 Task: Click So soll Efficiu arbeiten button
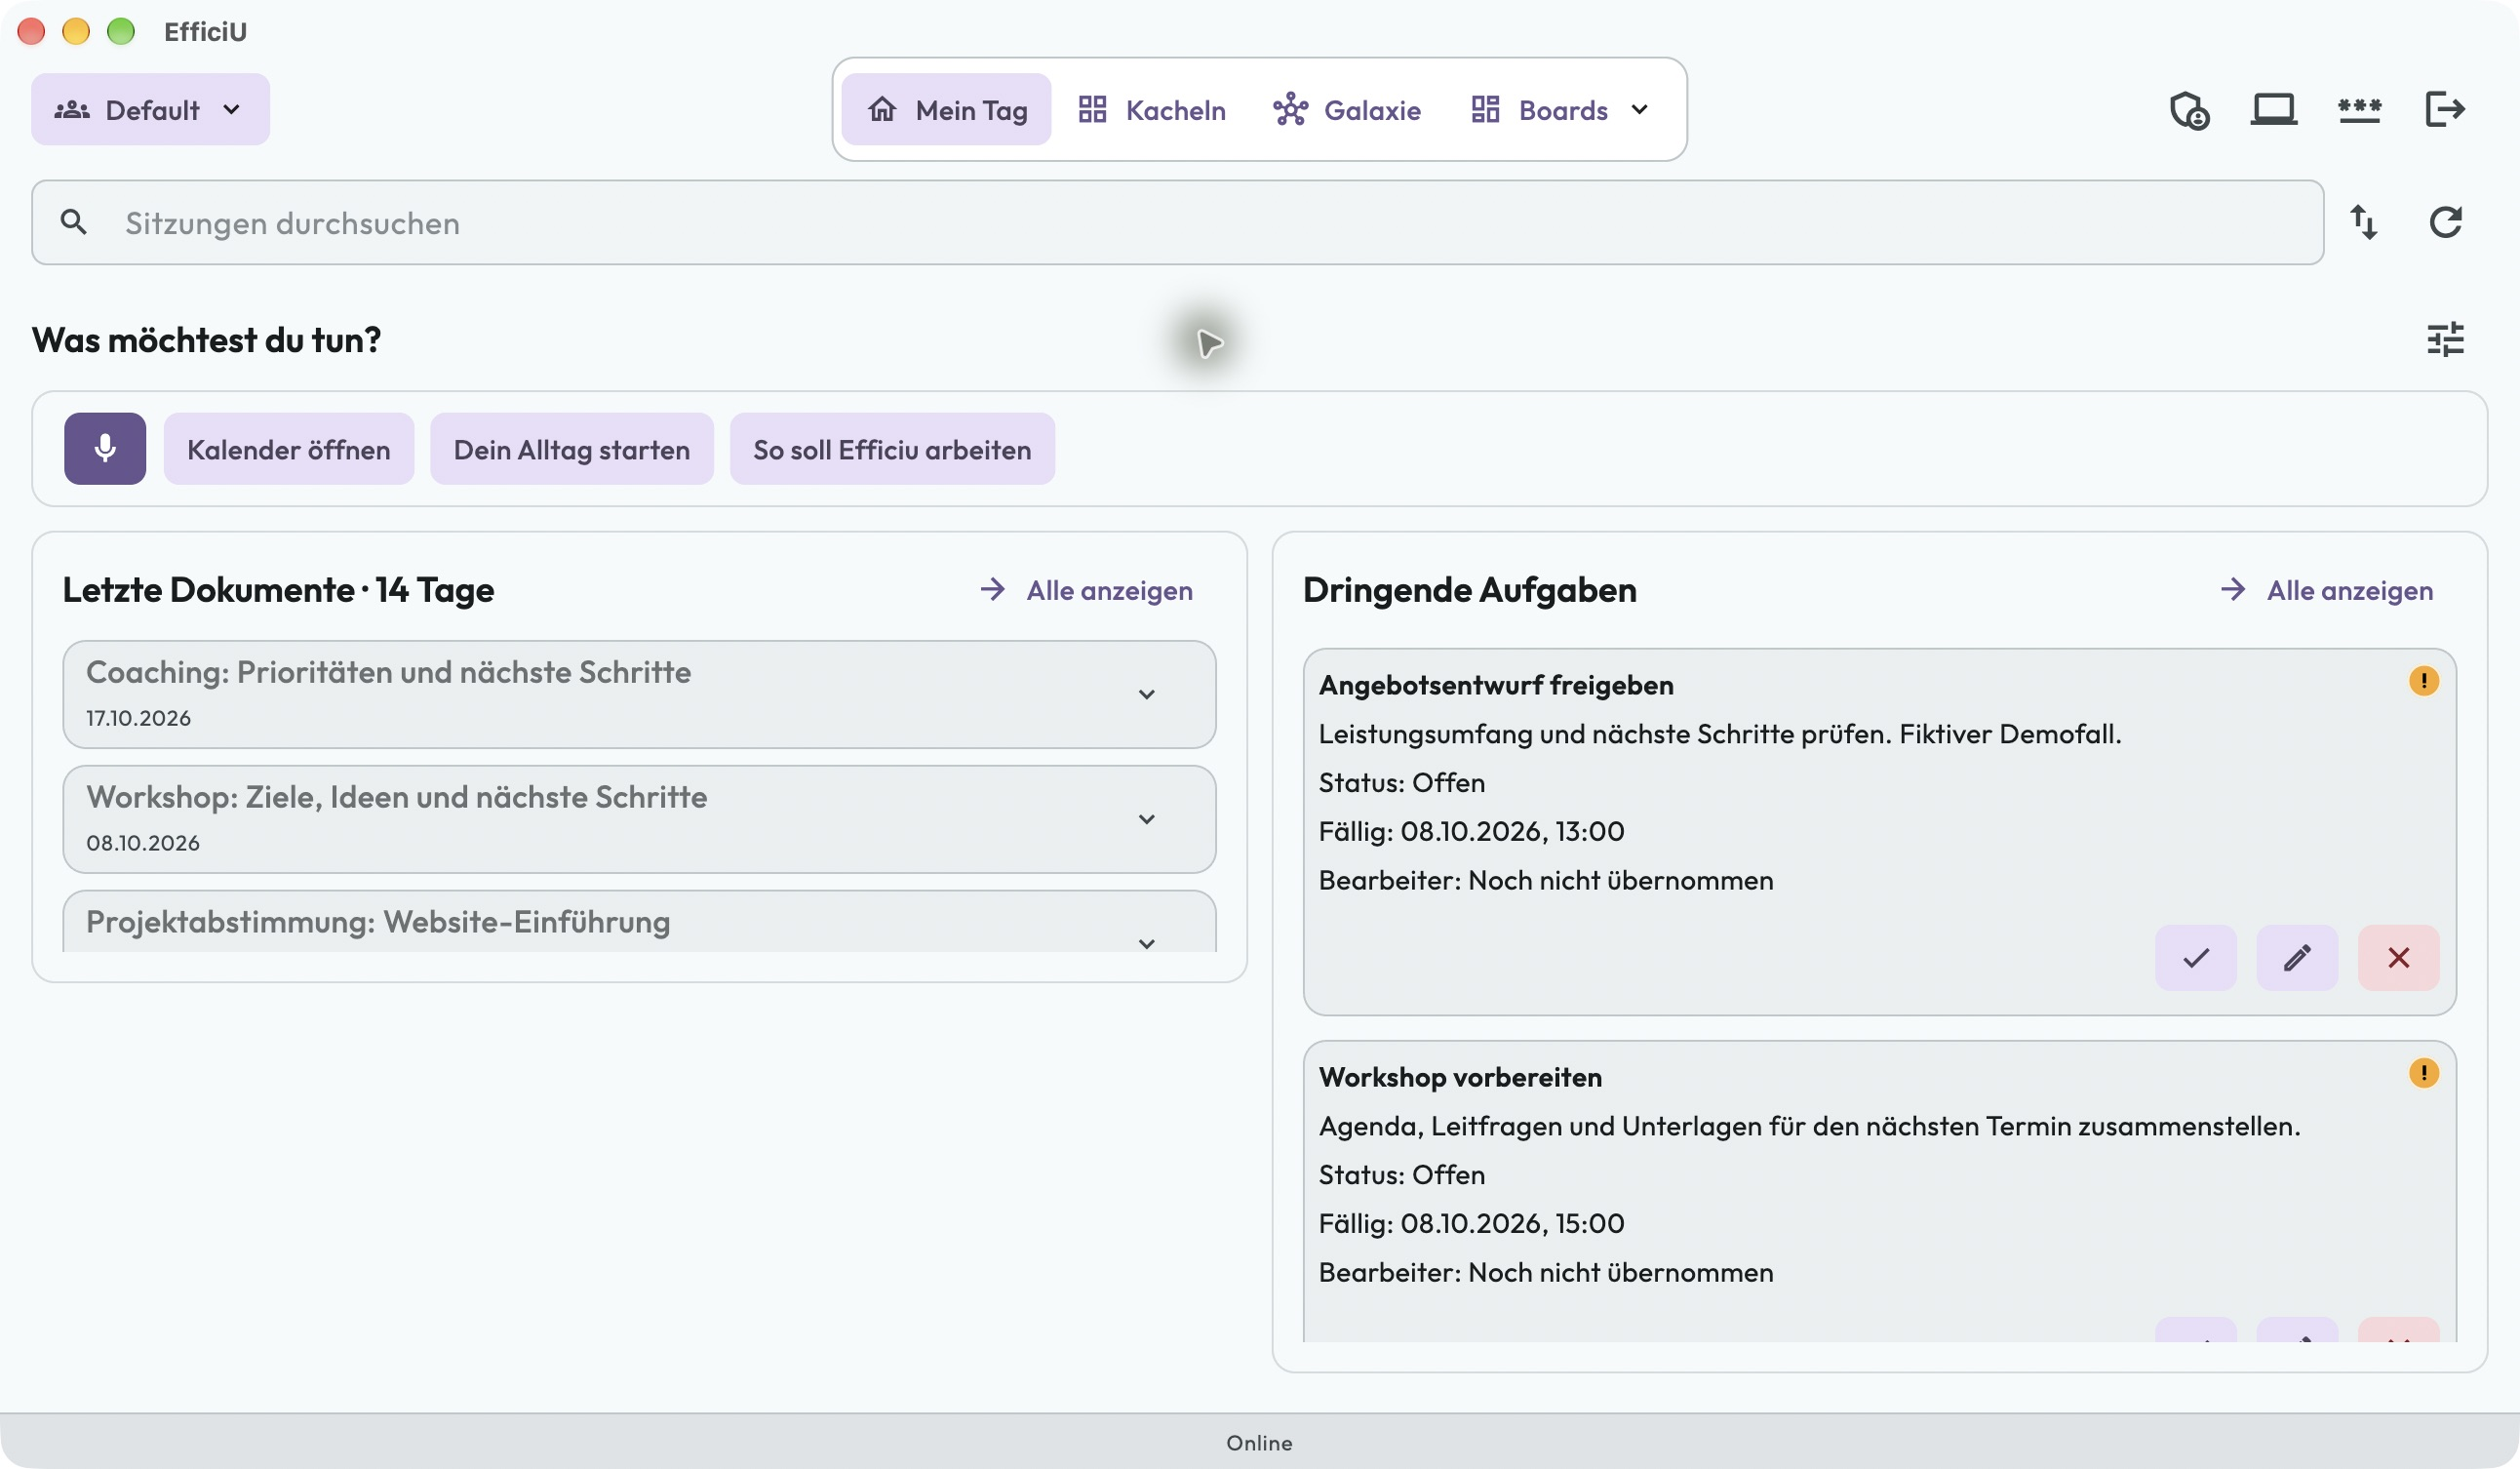(x=892, y=449)
